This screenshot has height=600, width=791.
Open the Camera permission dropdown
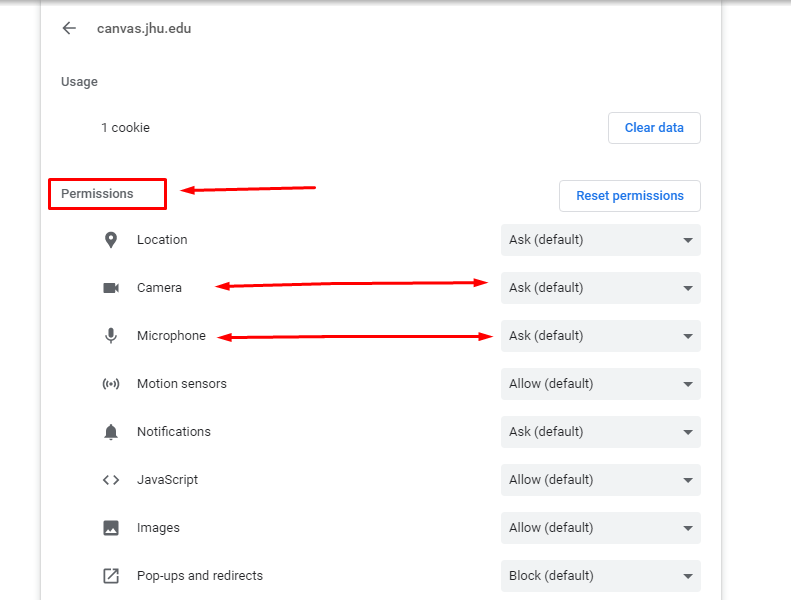click(600, 288)
